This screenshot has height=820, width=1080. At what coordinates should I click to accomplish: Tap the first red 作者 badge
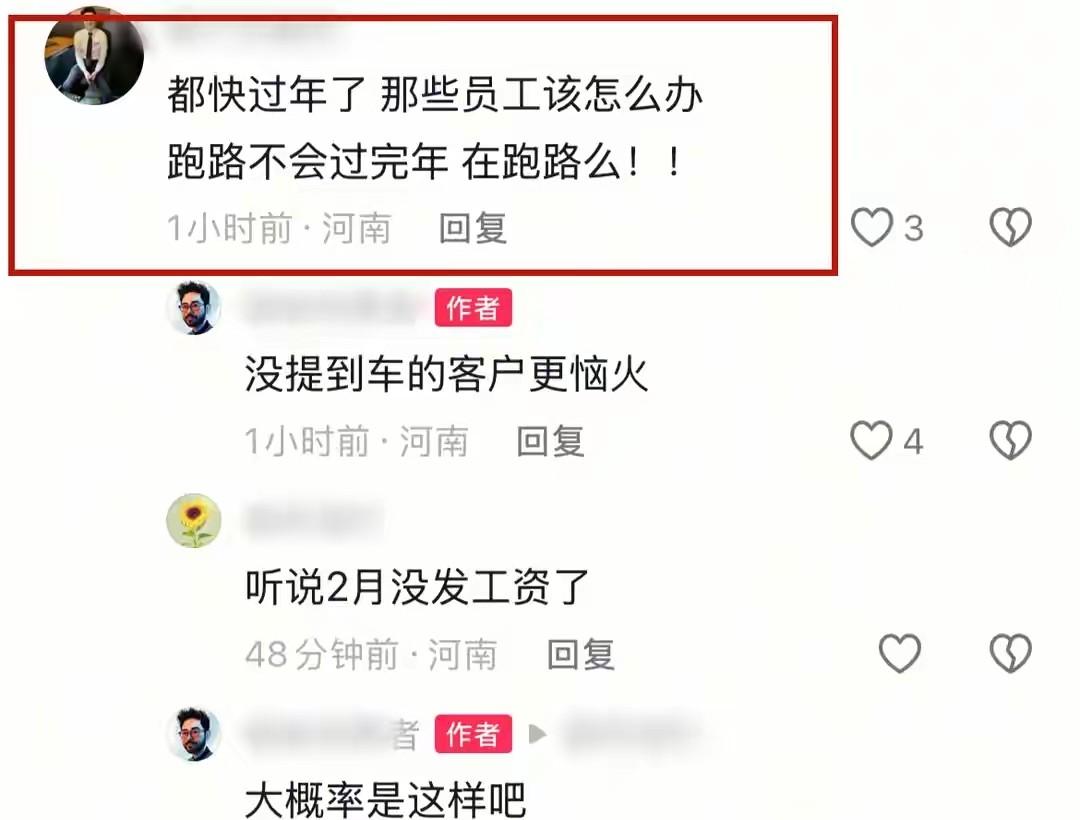click(x=473, y=308)
